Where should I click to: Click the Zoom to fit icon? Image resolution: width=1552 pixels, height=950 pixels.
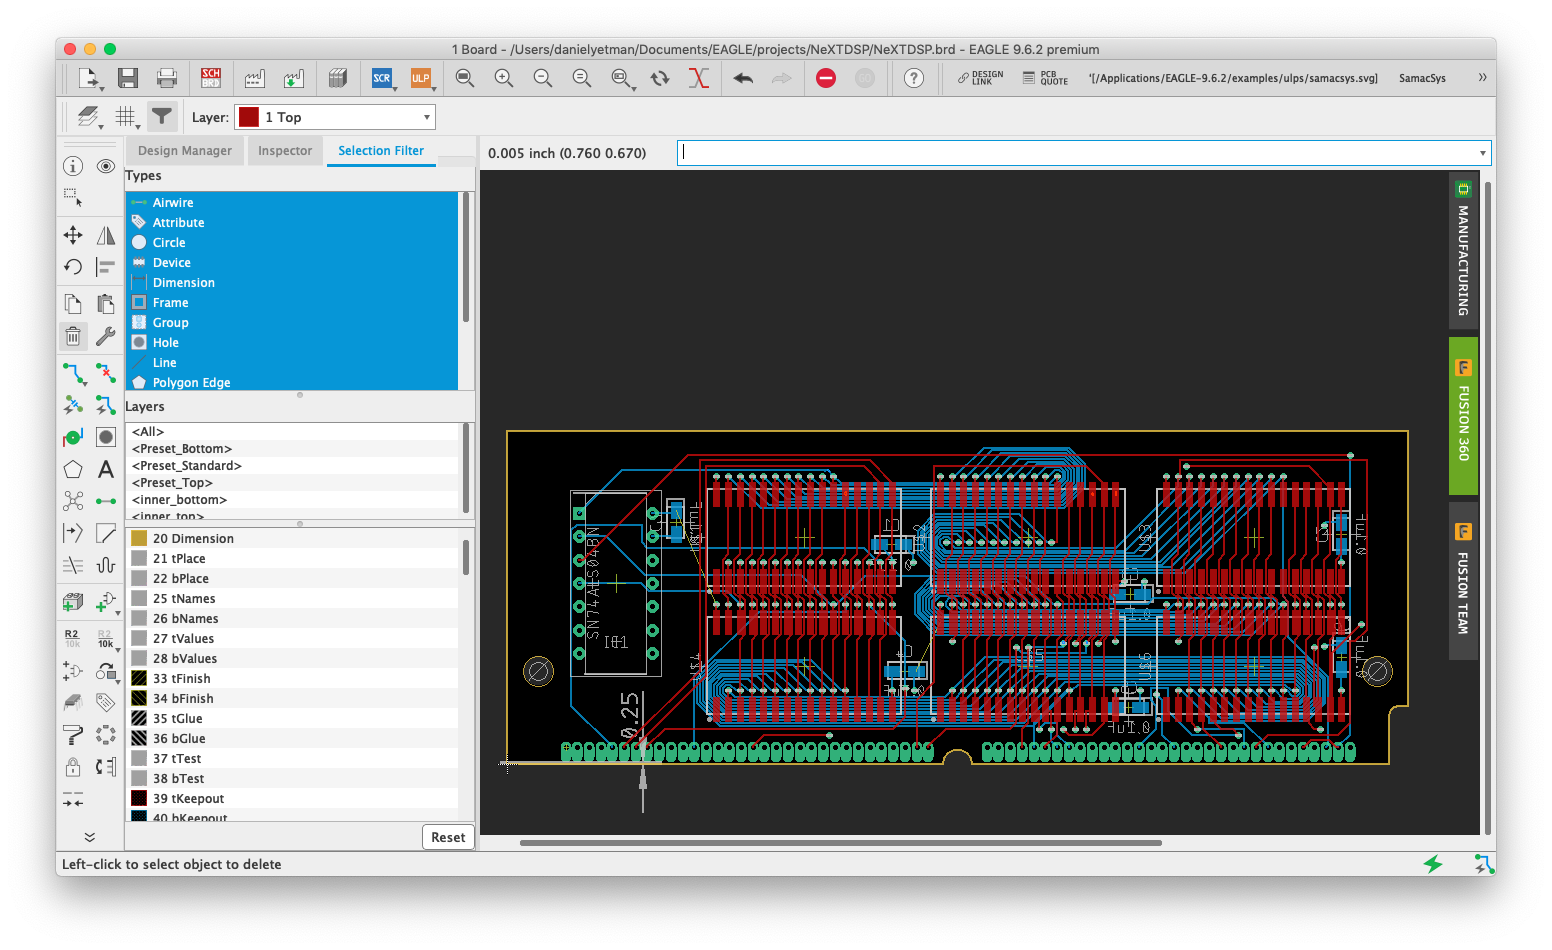click(465, 78)
